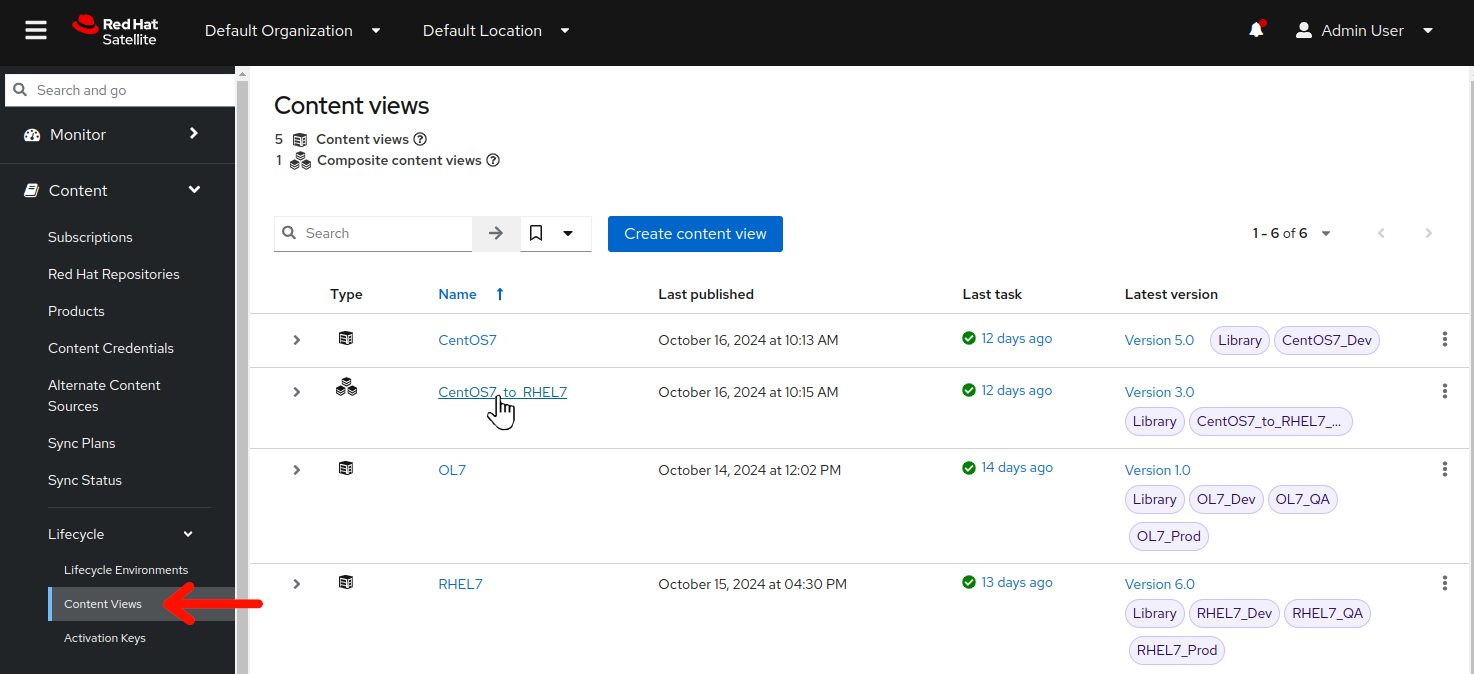Screen dimensions: 1474x674
Task: Open Alternate Content Sources in sidebar
Action: 104,396
